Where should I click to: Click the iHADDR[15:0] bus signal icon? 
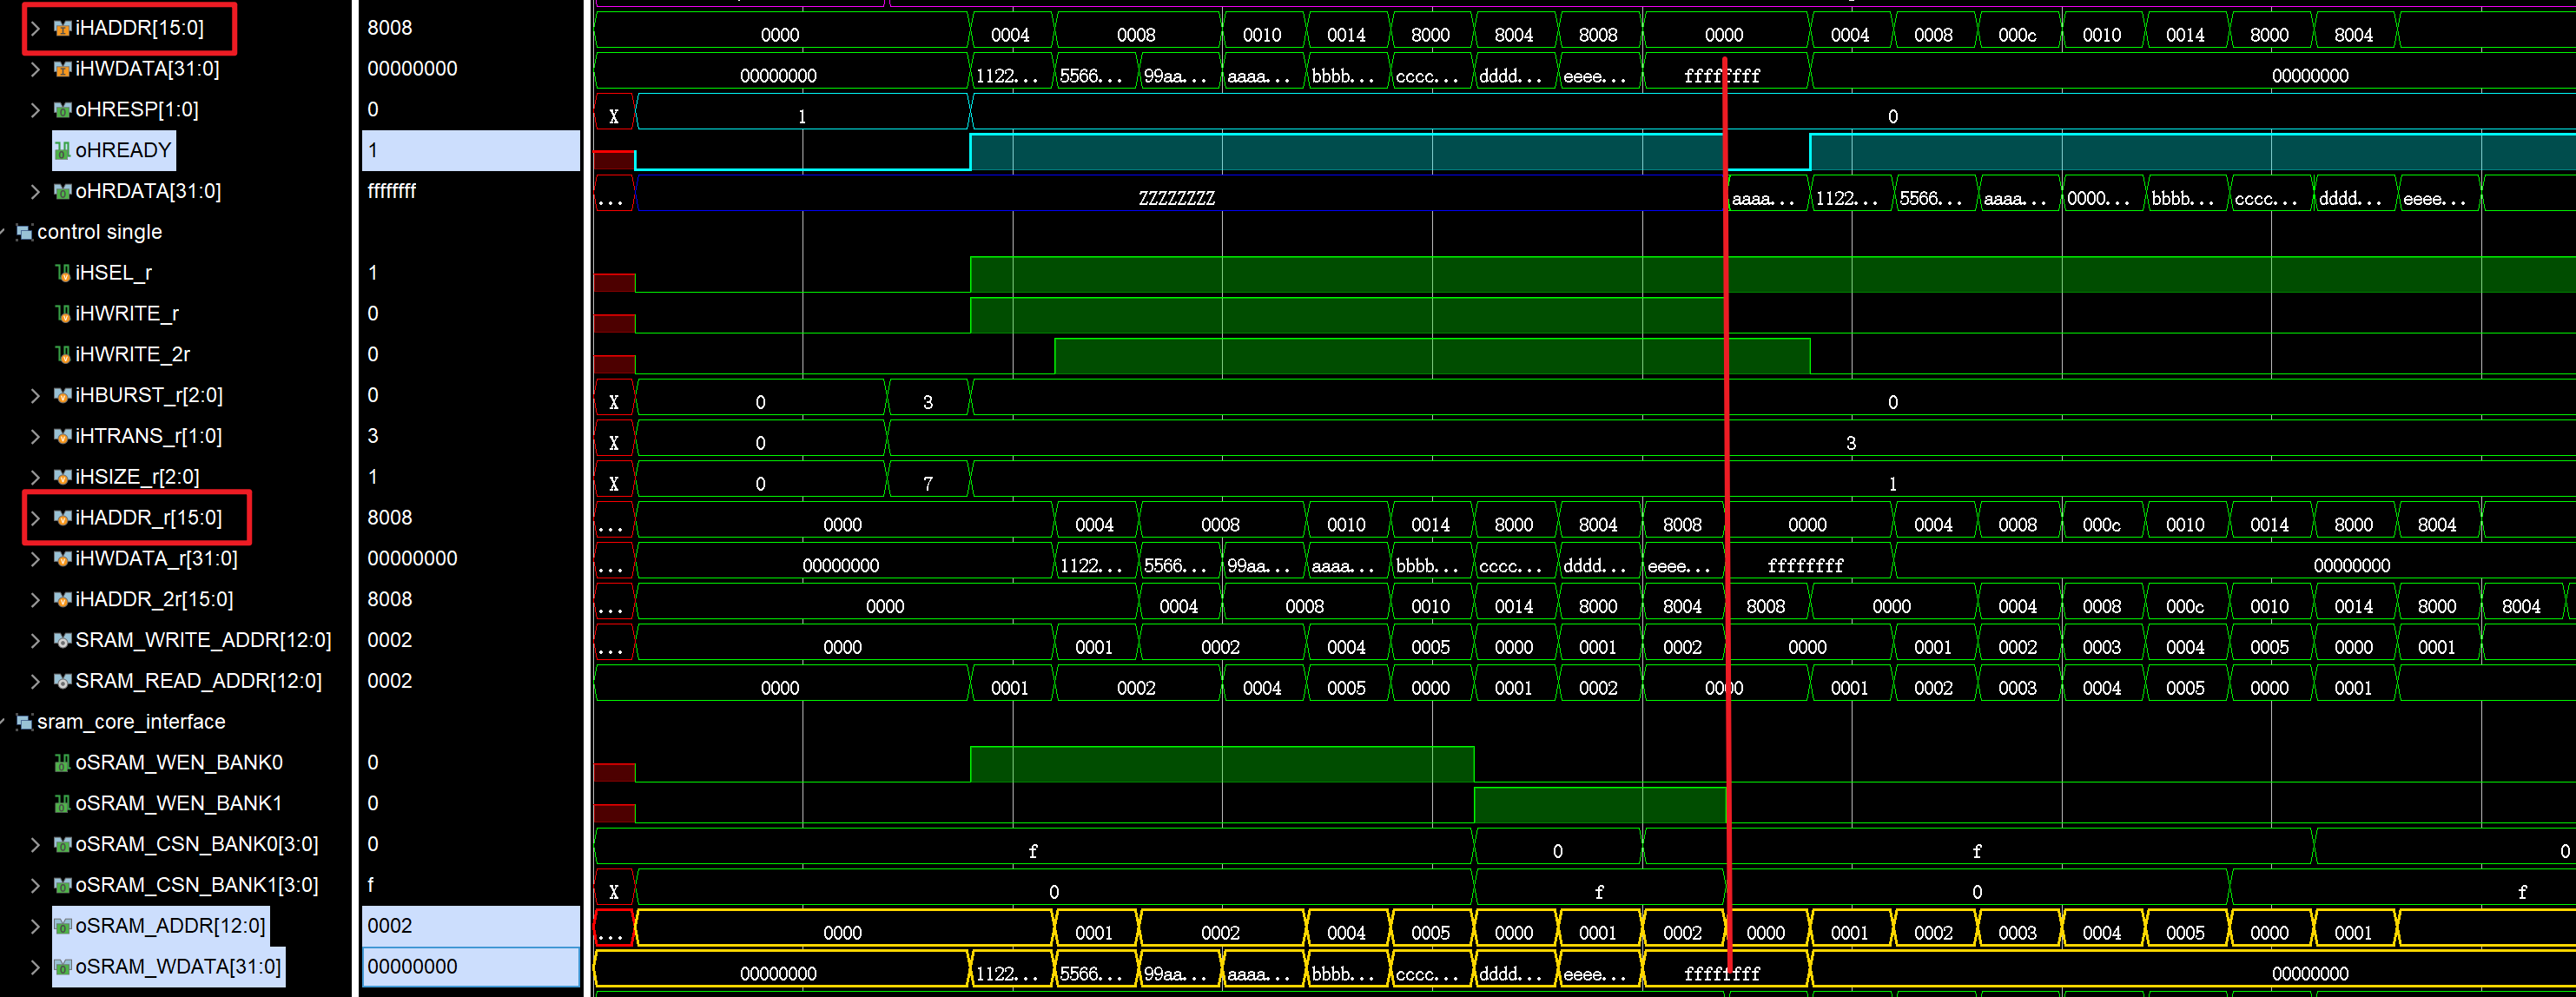pyautogui.click(x=62, y=28)
